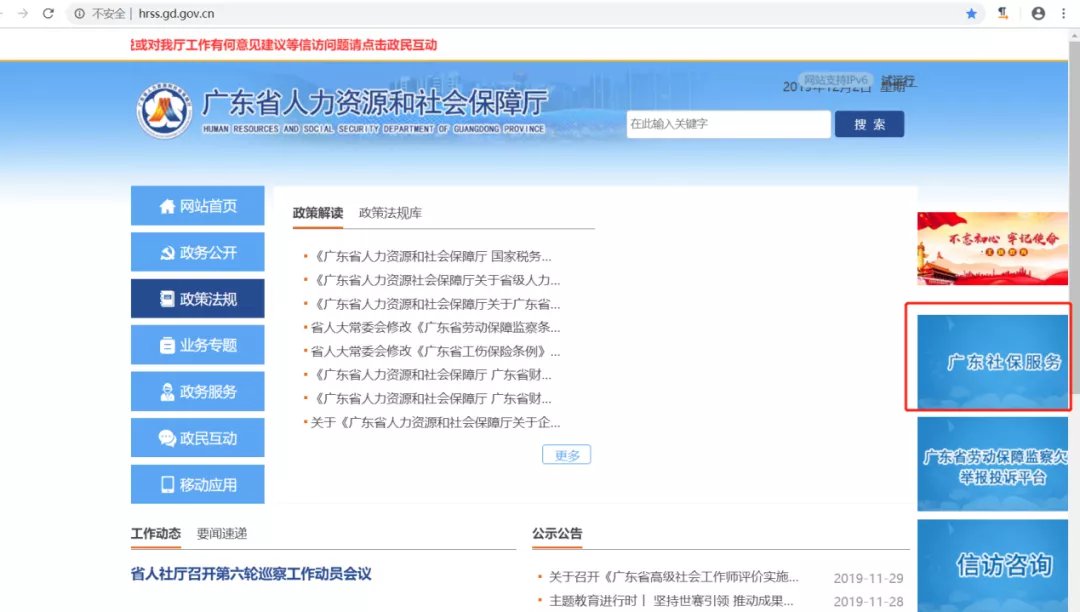Click 更多 button under policy list
The width and height of the screenshot is (1080, 612).
(566, 455)
